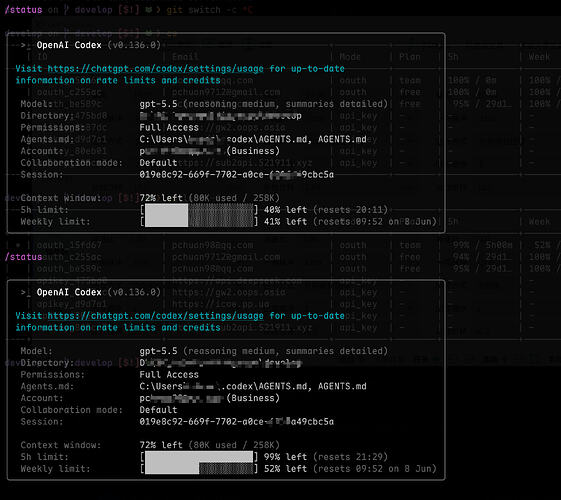Click the weekly limit bar at 41% left
This screenshot has width=561, height=500.
coord(199,221)
